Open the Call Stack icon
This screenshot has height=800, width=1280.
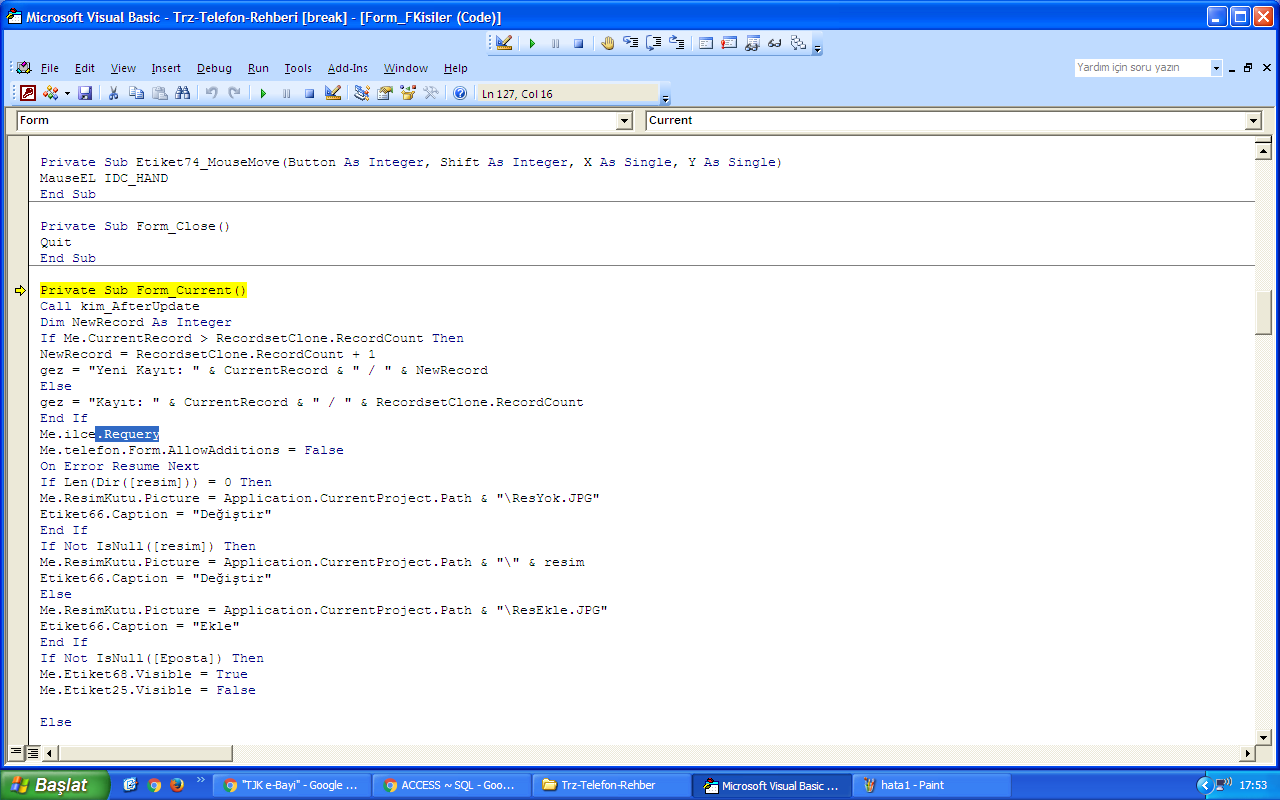[798, 43]
